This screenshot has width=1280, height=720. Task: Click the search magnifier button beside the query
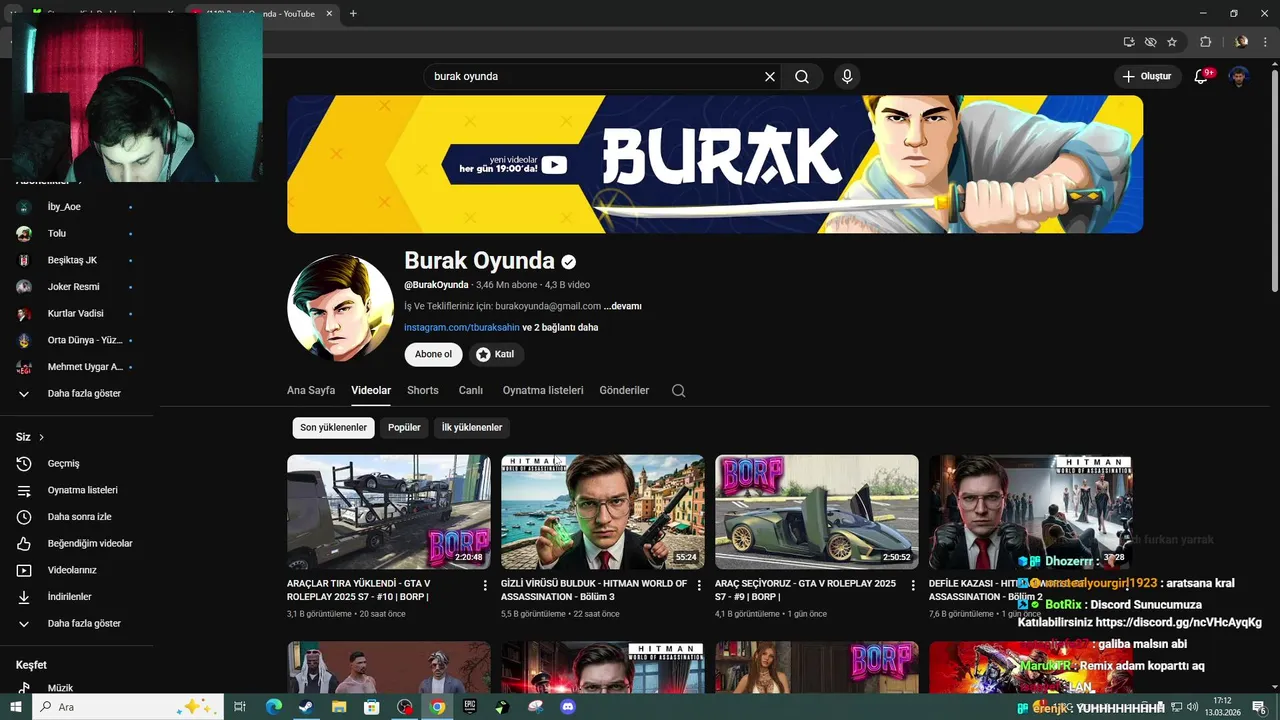point(802,77)
